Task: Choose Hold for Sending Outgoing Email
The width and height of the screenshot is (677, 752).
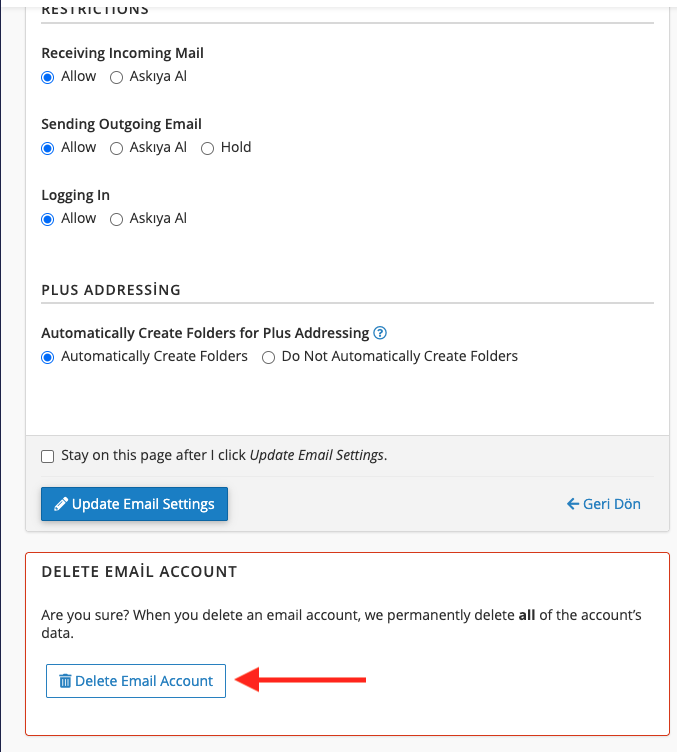Action: click(208, 148)
